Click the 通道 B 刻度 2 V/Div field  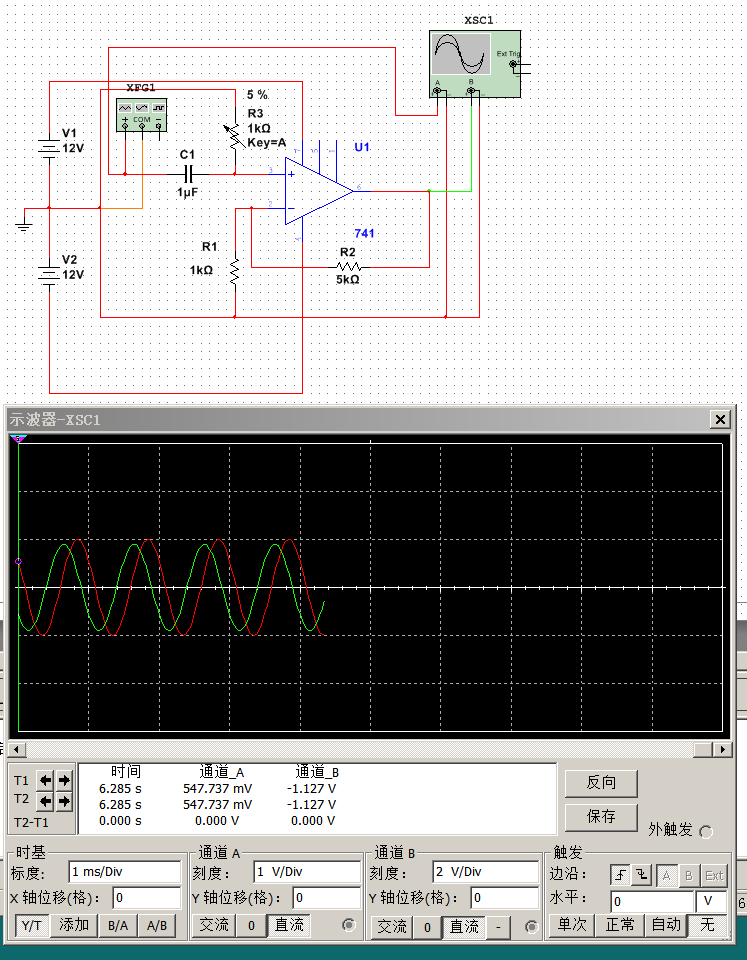485,872
